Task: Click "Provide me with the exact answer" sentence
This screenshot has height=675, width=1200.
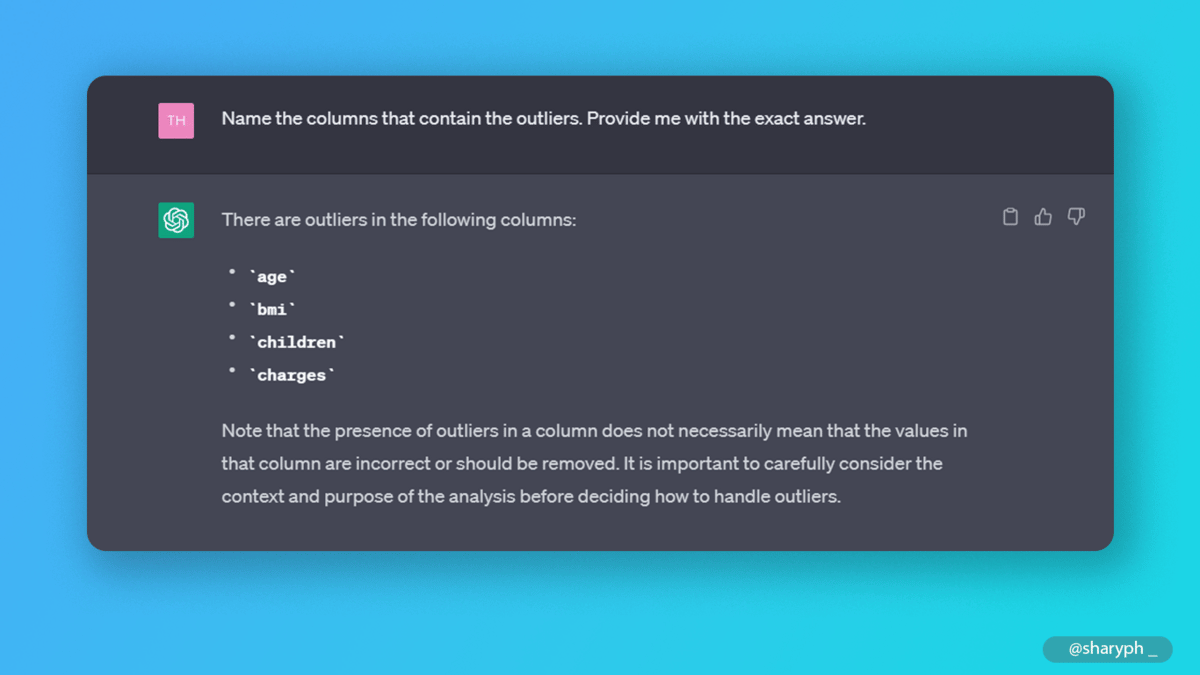Action: tap(725, 119)
